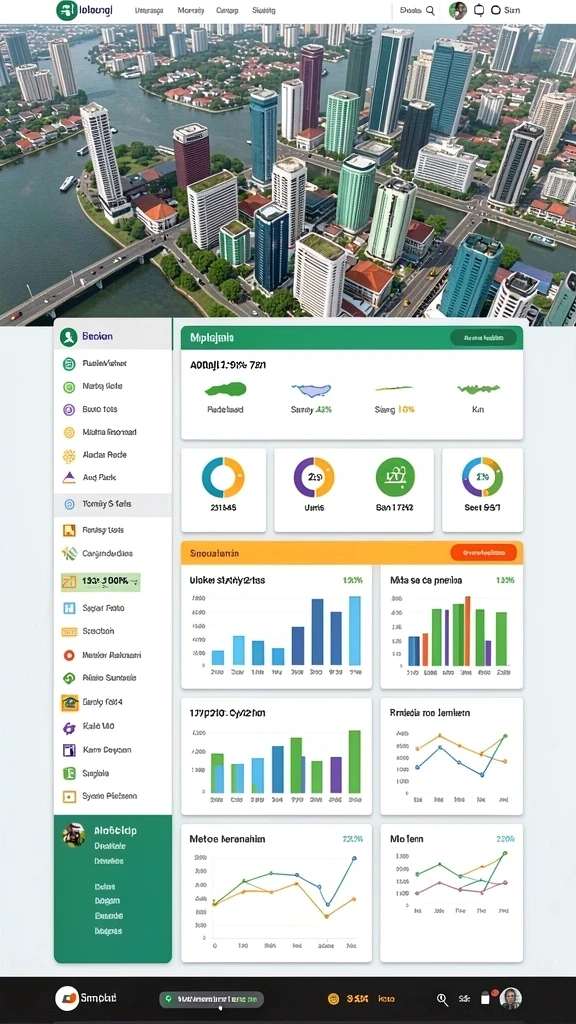
Task: Click the purple and orange donut chart card
Action: coord(353,490)
